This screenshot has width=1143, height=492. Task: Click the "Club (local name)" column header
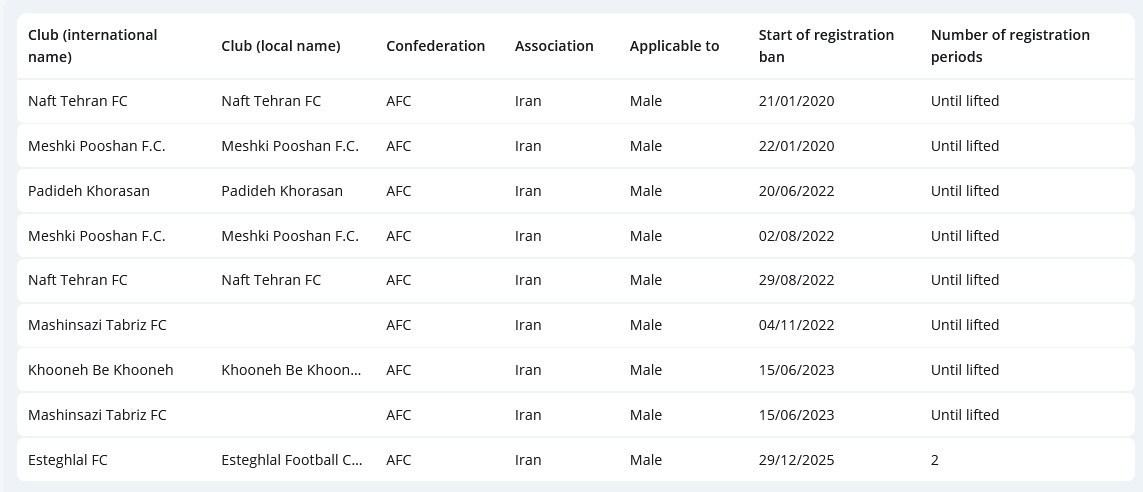(x=281, y=46)
